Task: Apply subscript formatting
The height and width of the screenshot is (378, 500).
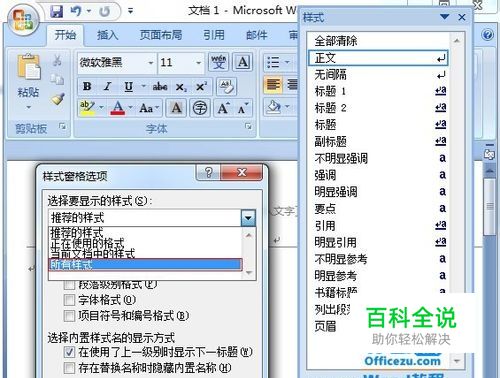Action: (x=181, y=87)
